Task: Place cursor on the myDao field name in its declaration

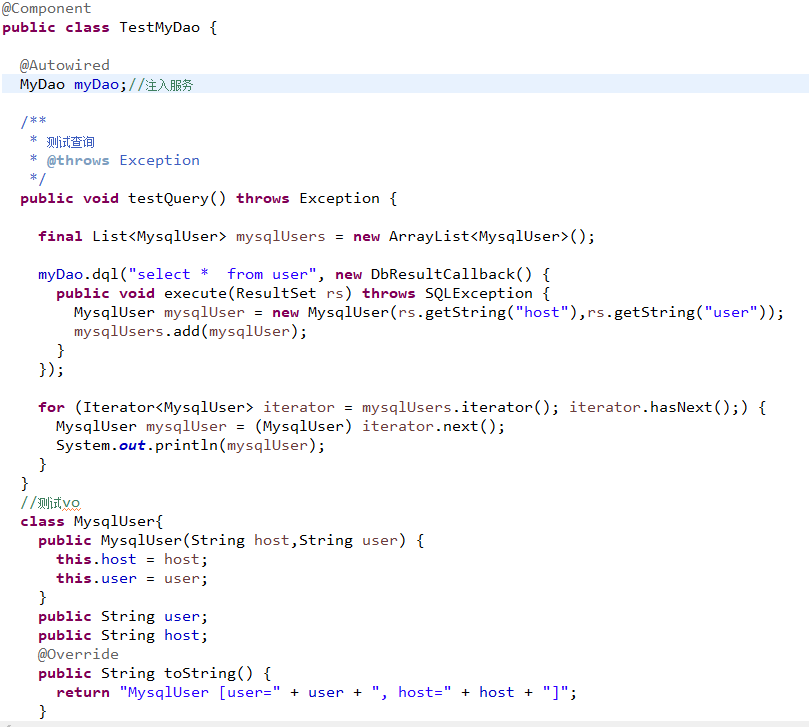Action: pyautogui.click(x=96, y=85)
